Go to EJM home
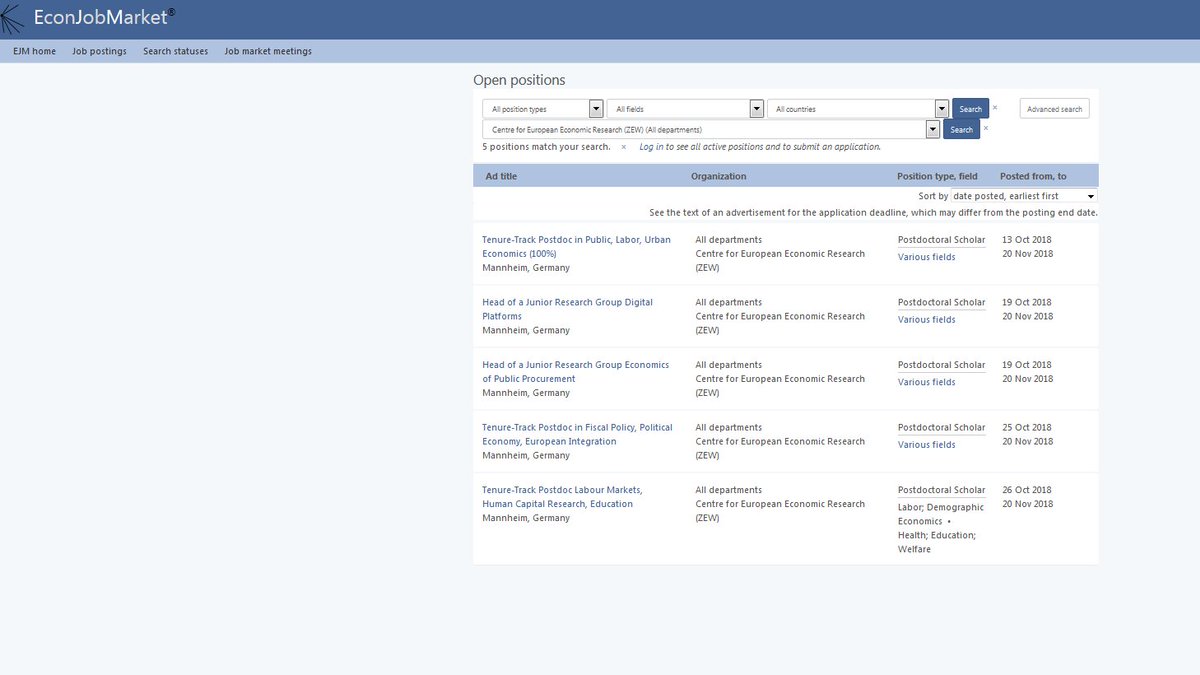1200x675 pixels. [x=34, y=51]
